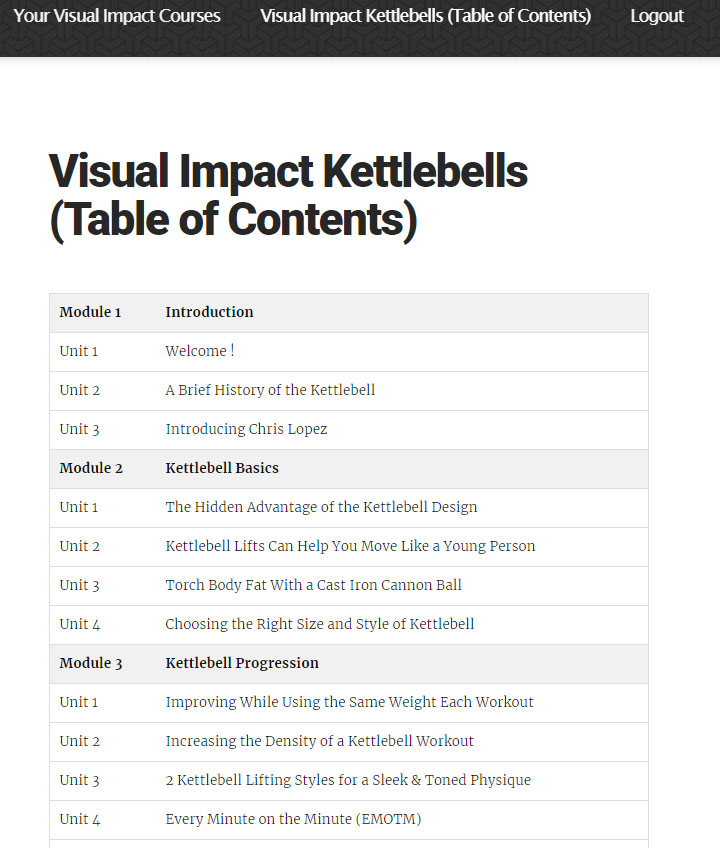The image size is (720, 848).
Task: View Improving While Using the Same Weight Each Workout
Action: (349, 702)
